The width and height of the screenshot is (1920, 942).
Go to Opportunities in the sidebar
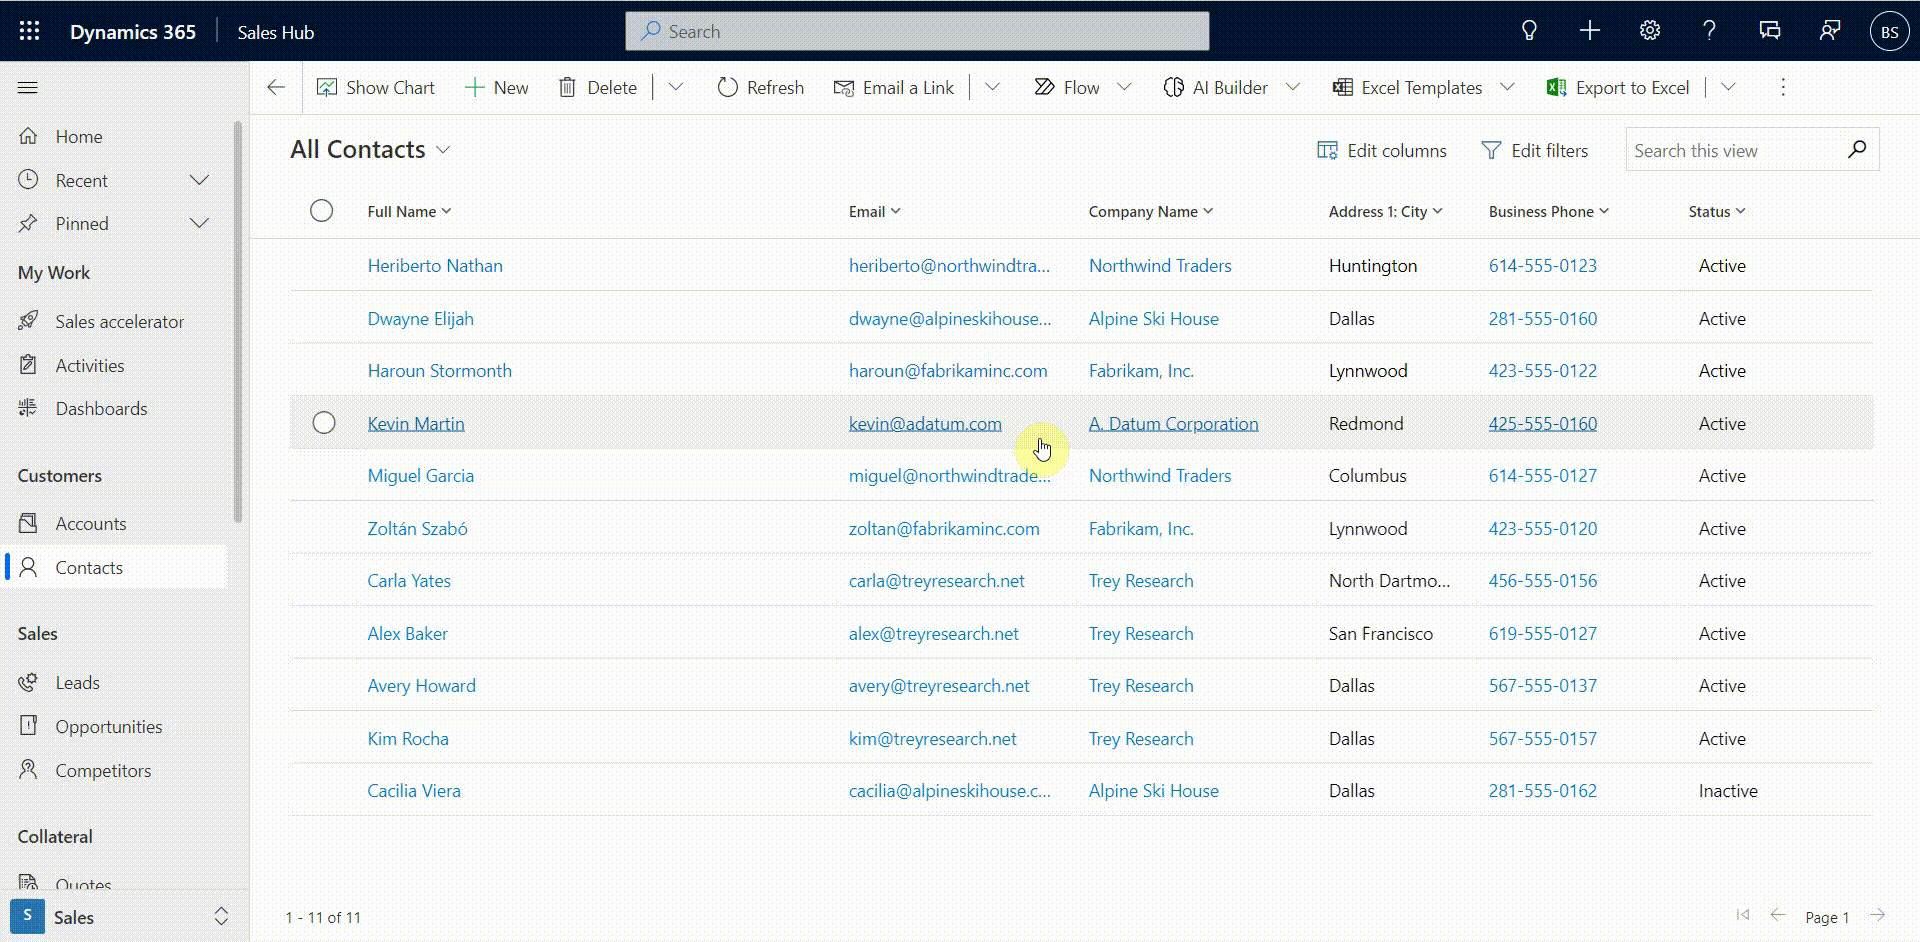(108, 727)
